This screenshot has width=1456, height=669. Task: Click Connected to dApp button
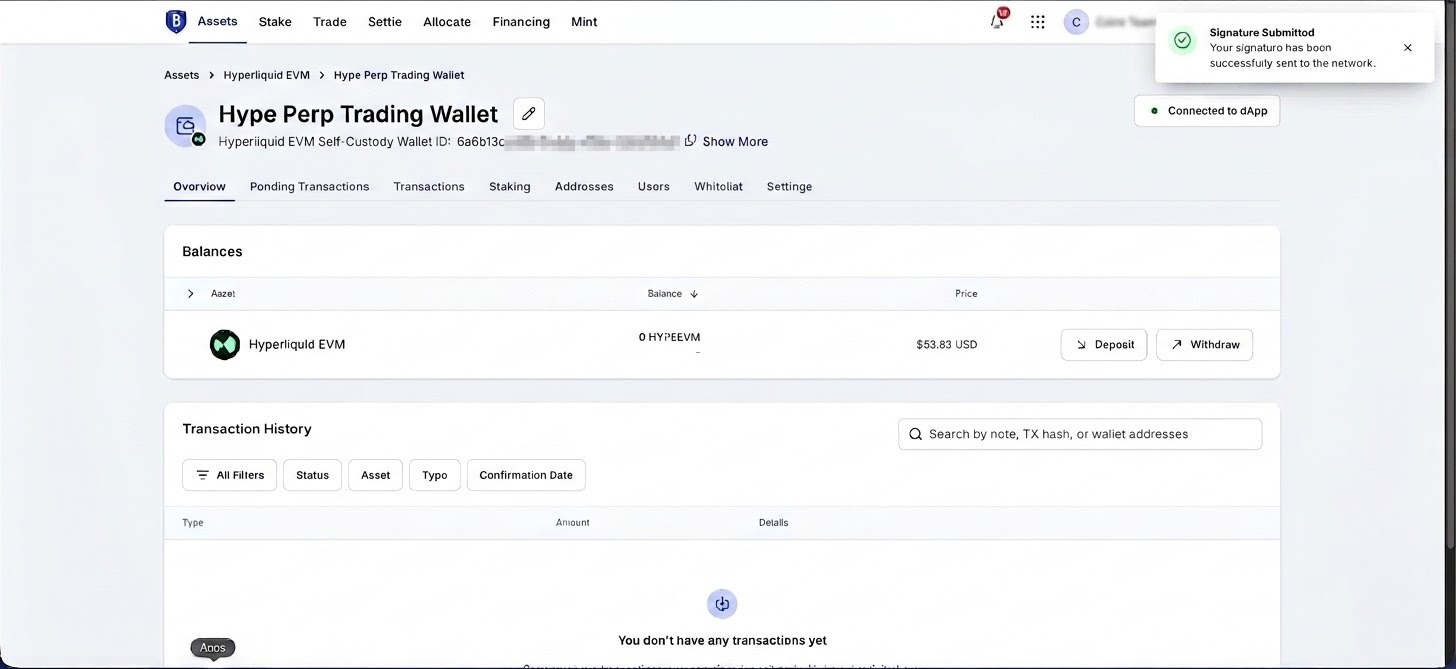[1207, 111]
